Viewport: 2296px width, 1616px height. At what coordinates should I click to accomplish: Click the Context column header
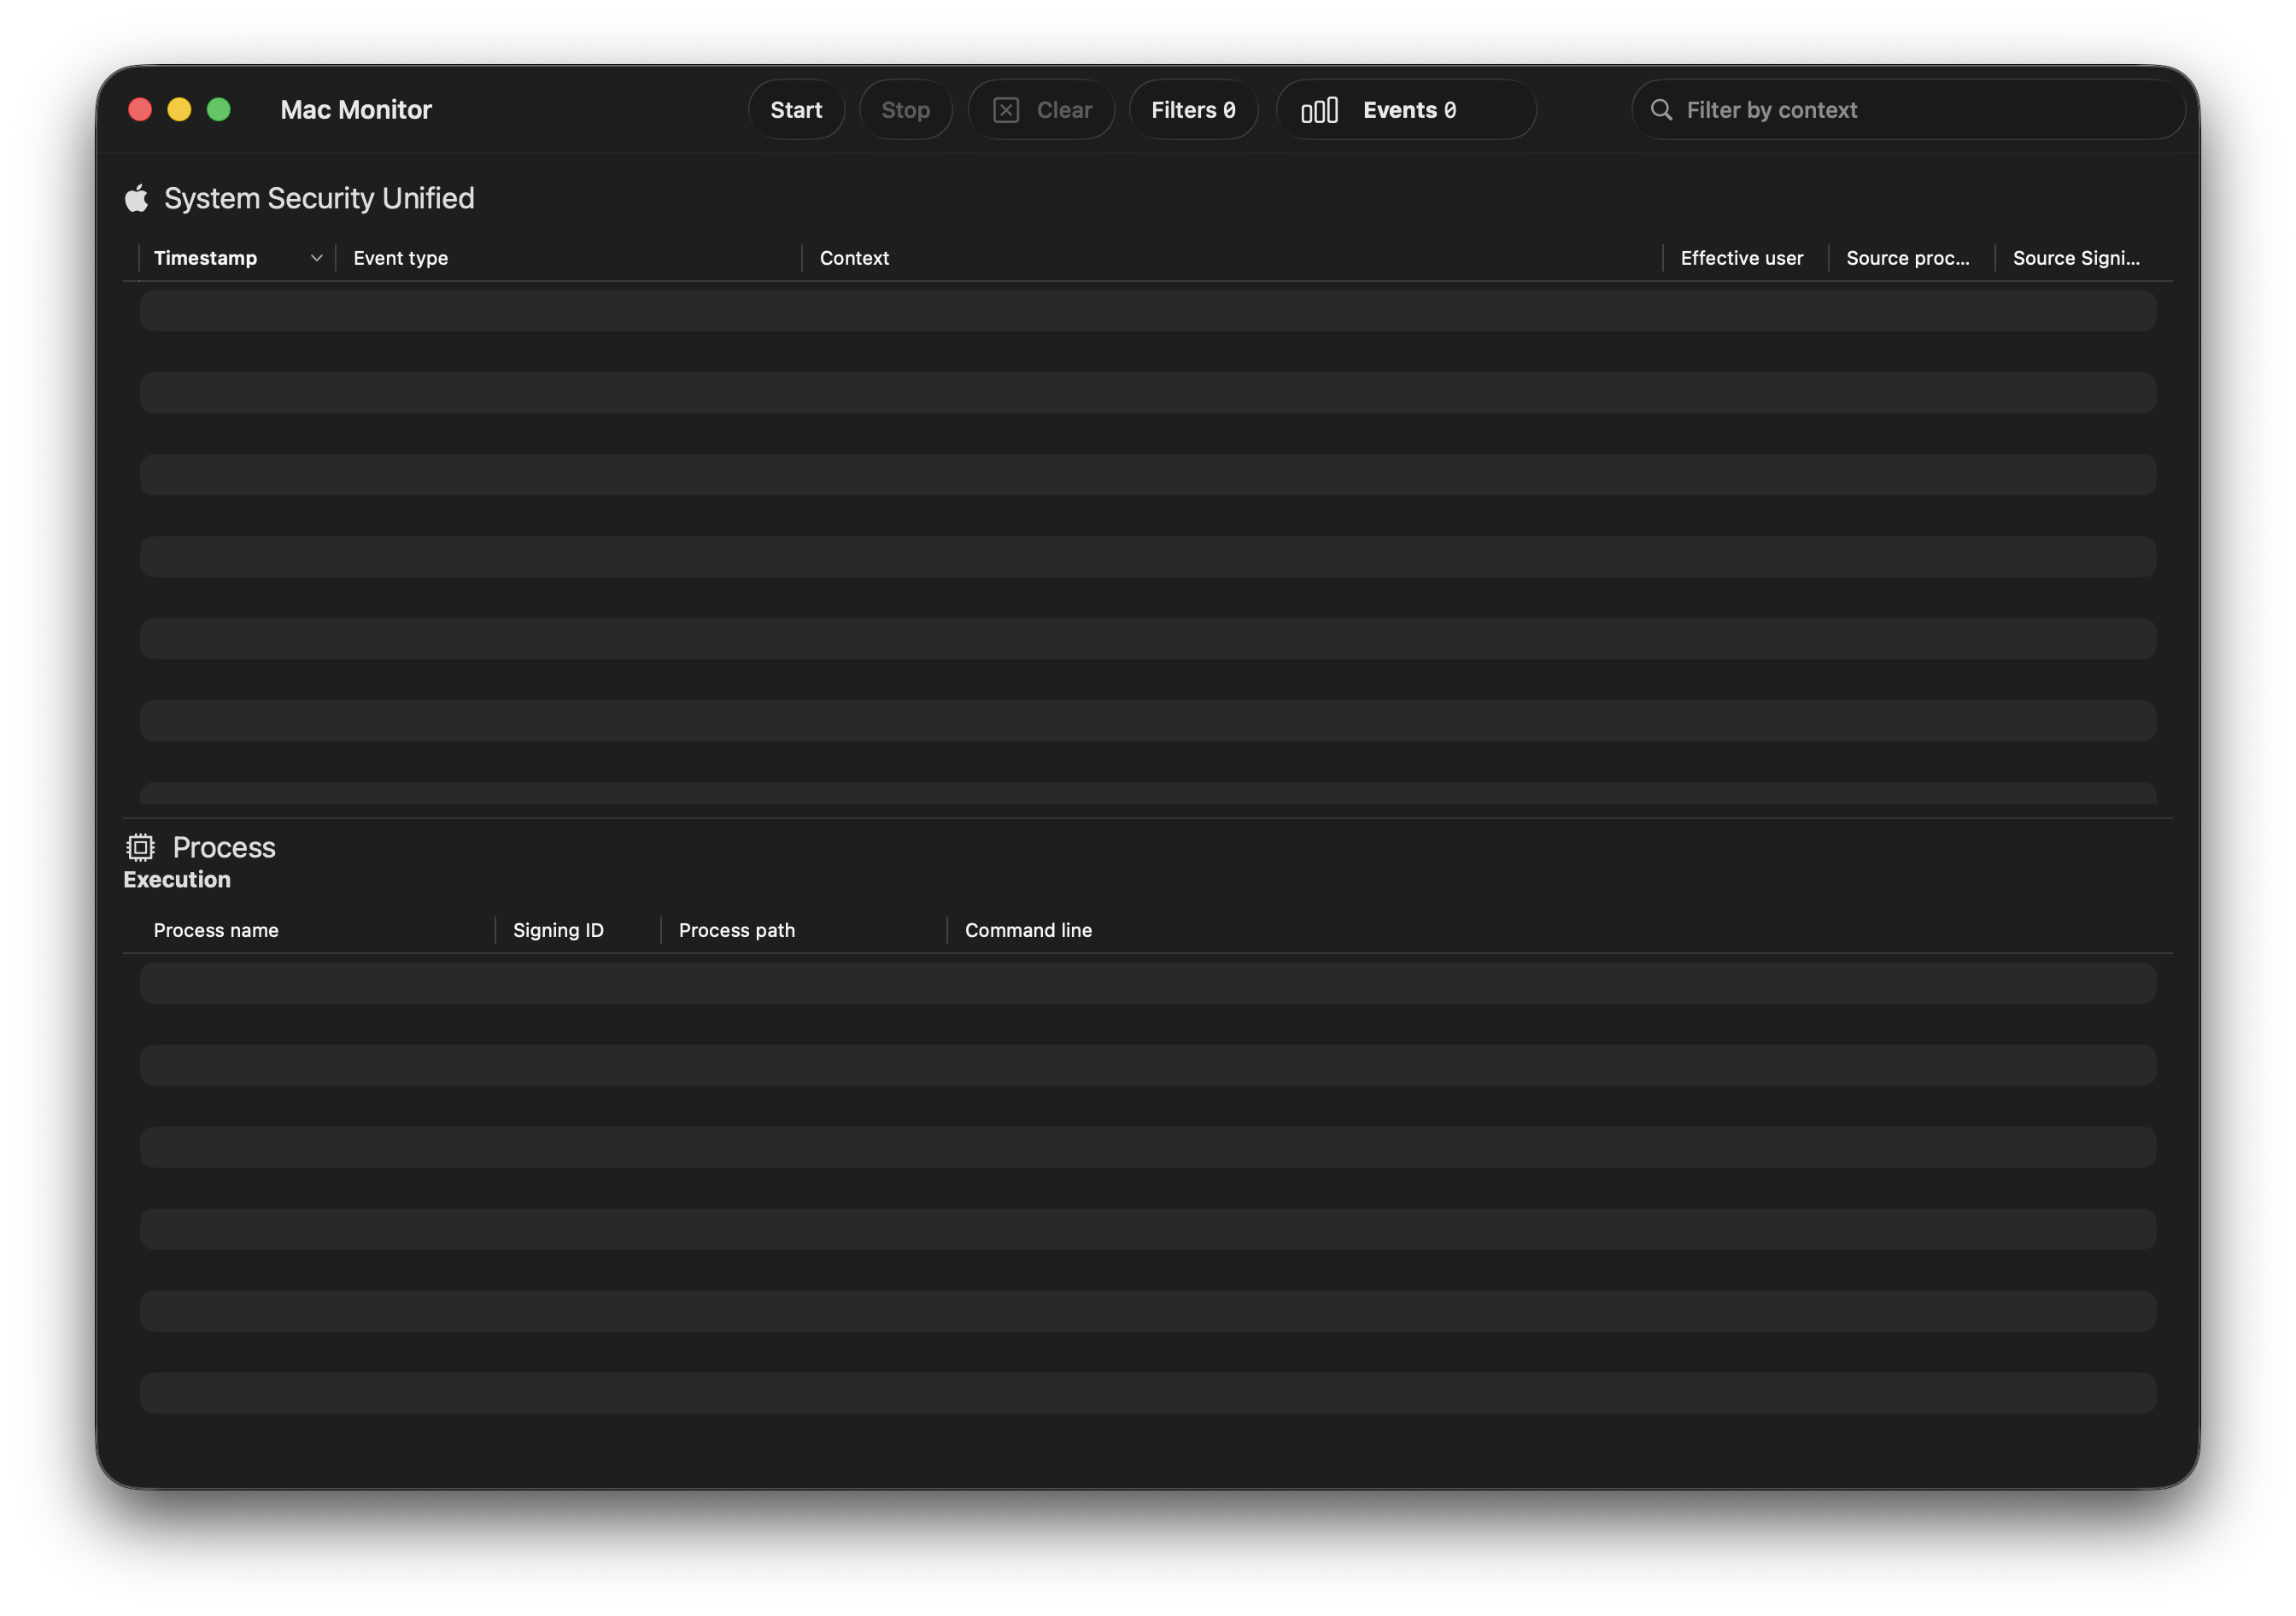click(854, 258)
